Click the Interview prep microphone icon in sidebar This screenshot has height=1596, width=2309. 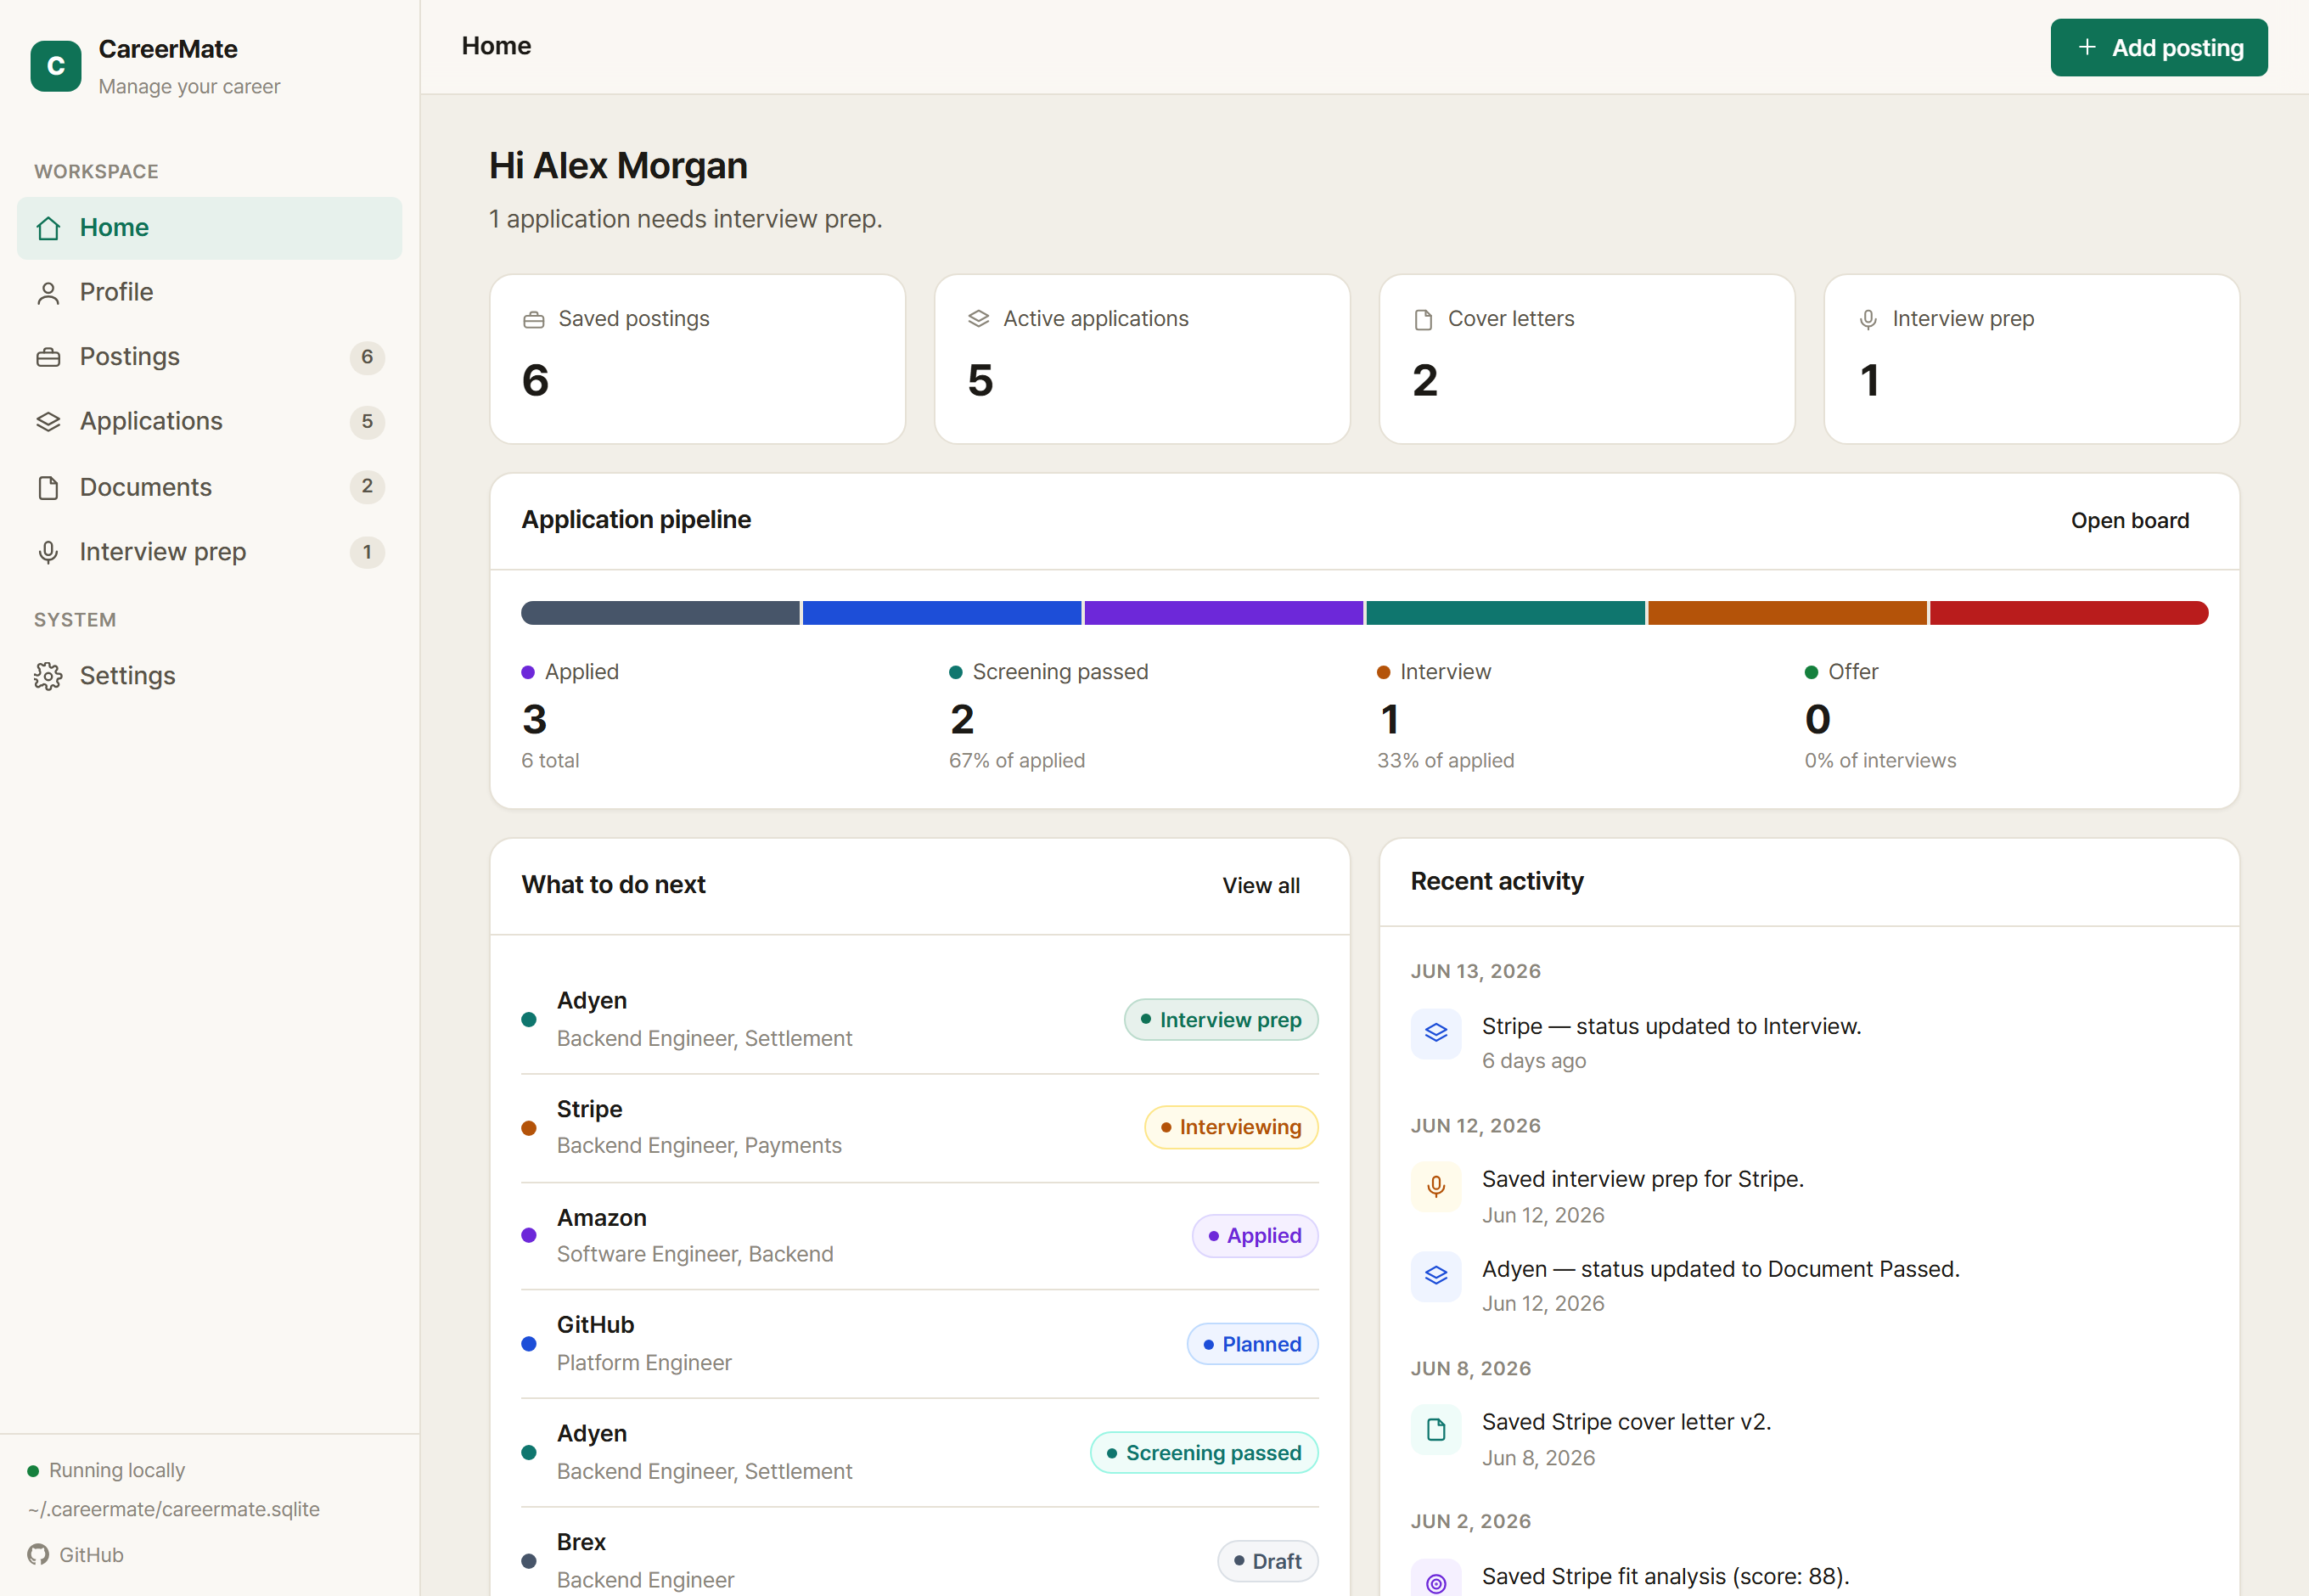click(x=48, y=552)
